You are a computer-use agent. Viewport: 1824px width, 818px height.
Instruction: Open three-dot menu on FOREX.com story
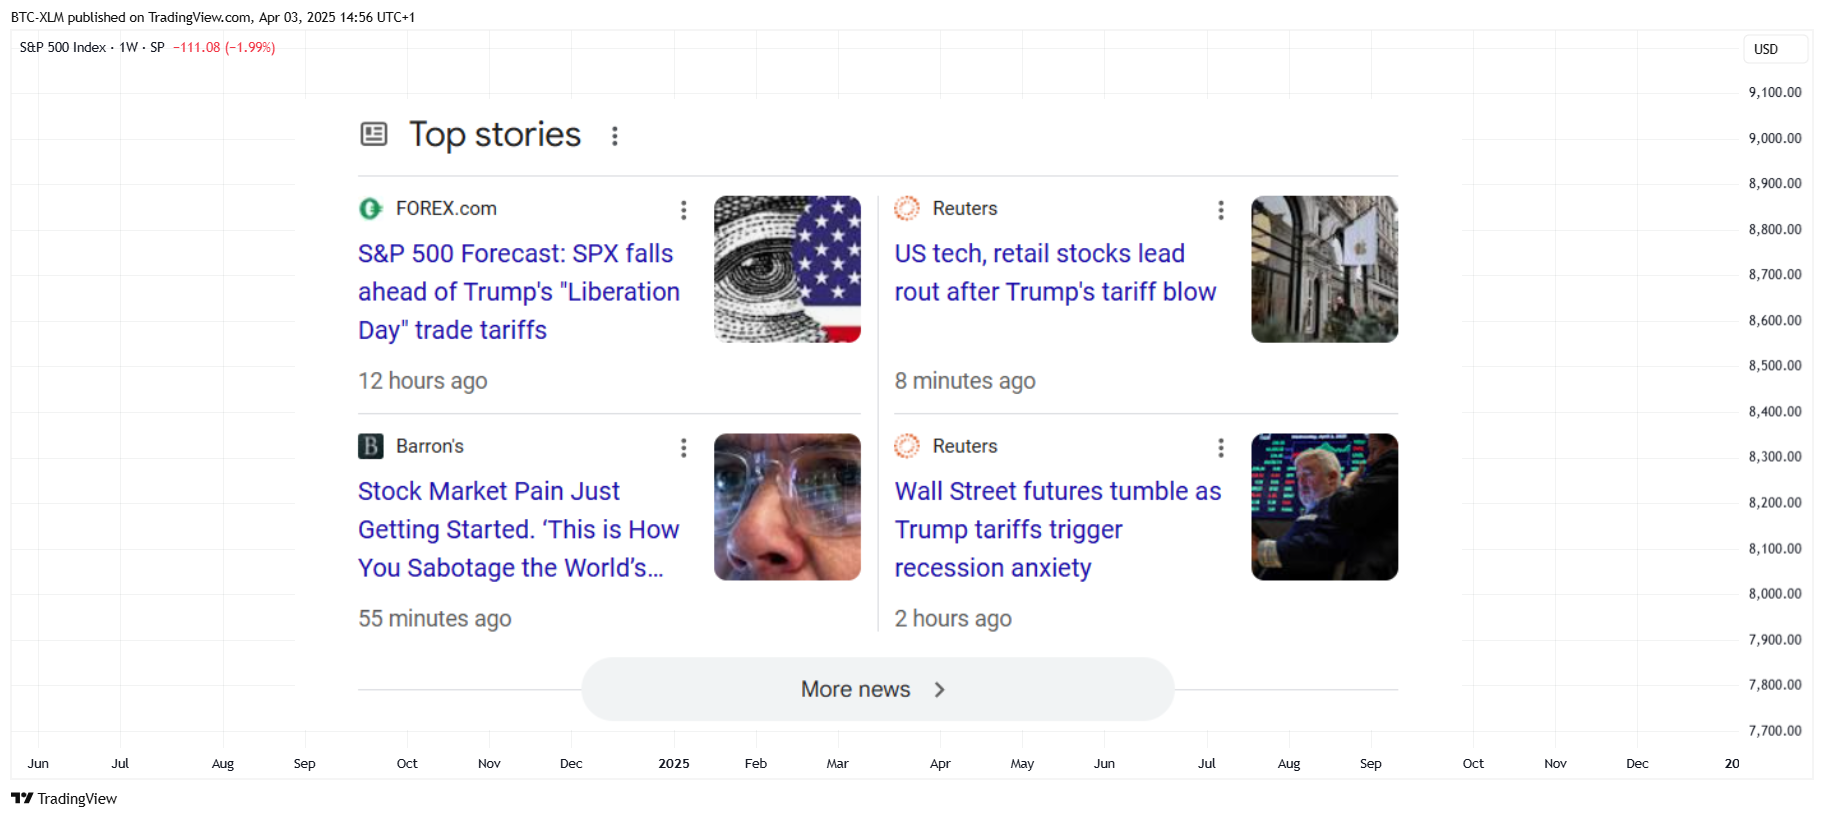(x=684, y=210)
